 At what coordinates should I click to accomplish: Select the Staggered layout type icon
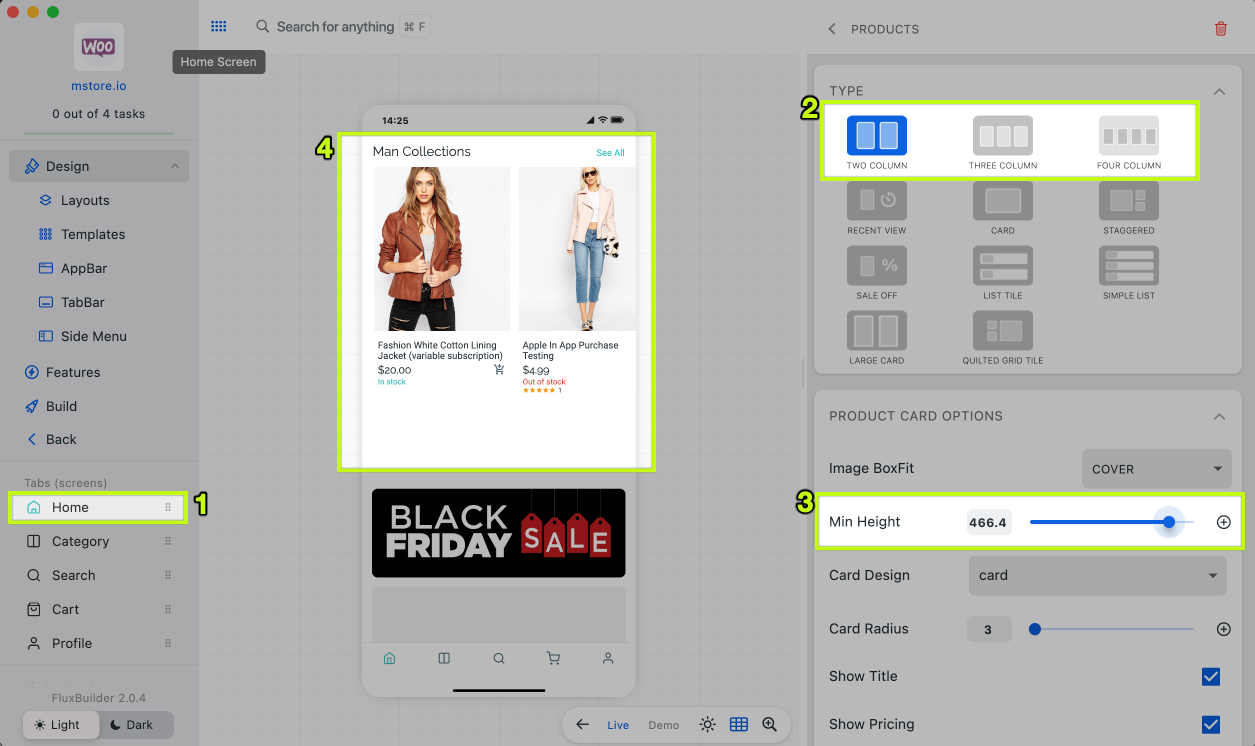click(x=1128, y=201)
